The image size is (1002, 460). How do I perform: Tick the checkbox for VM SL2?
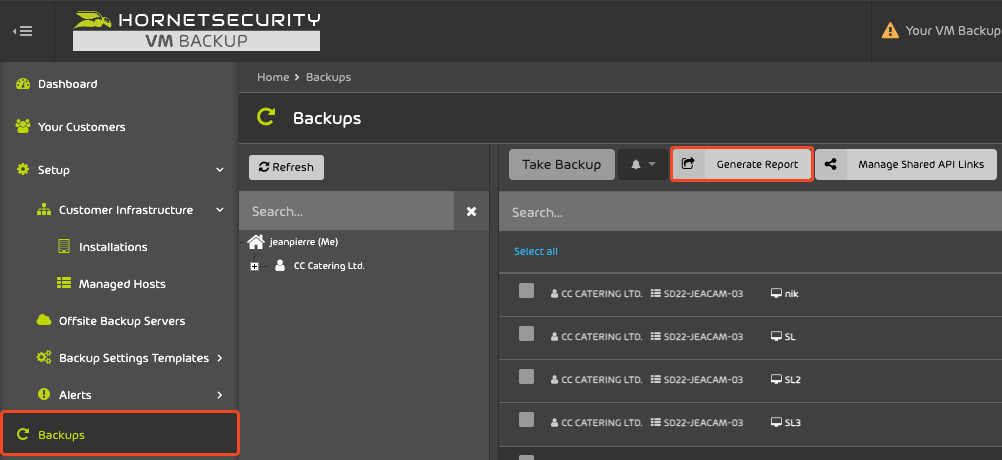527,377
